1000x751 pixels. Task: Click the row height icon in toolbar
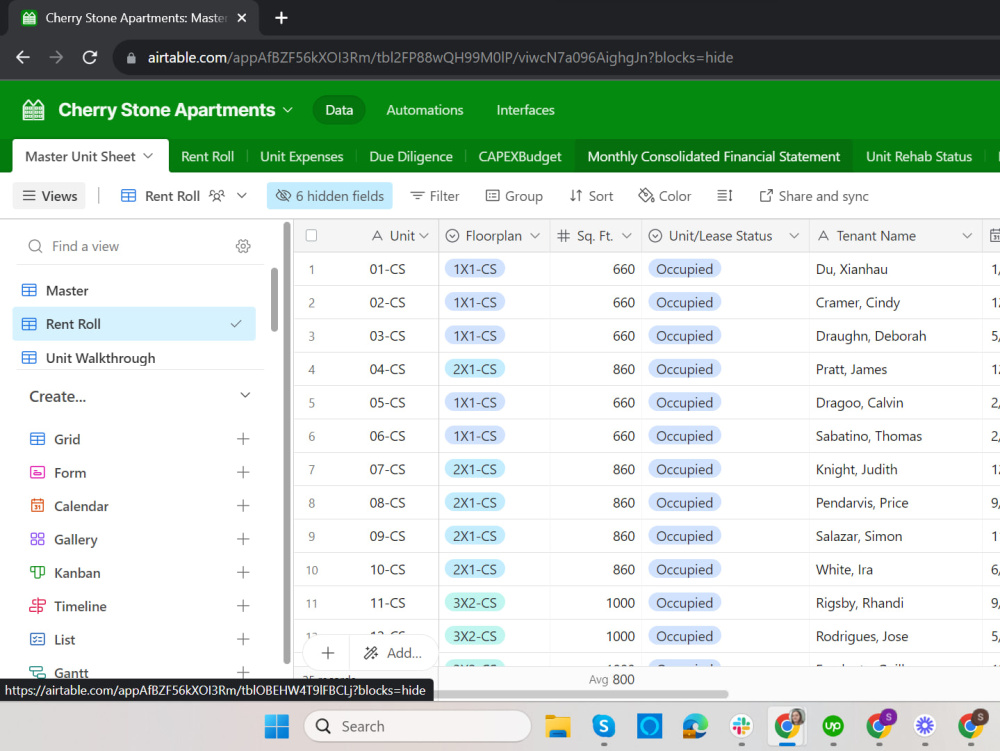pyautogui.click(x=724, y=196)
